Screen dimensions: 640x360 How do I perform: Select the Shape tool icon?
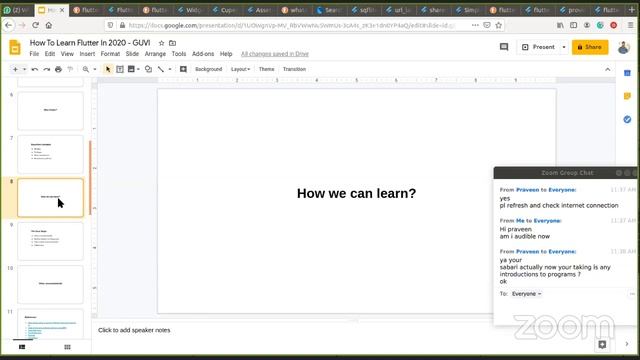point(149,69)
